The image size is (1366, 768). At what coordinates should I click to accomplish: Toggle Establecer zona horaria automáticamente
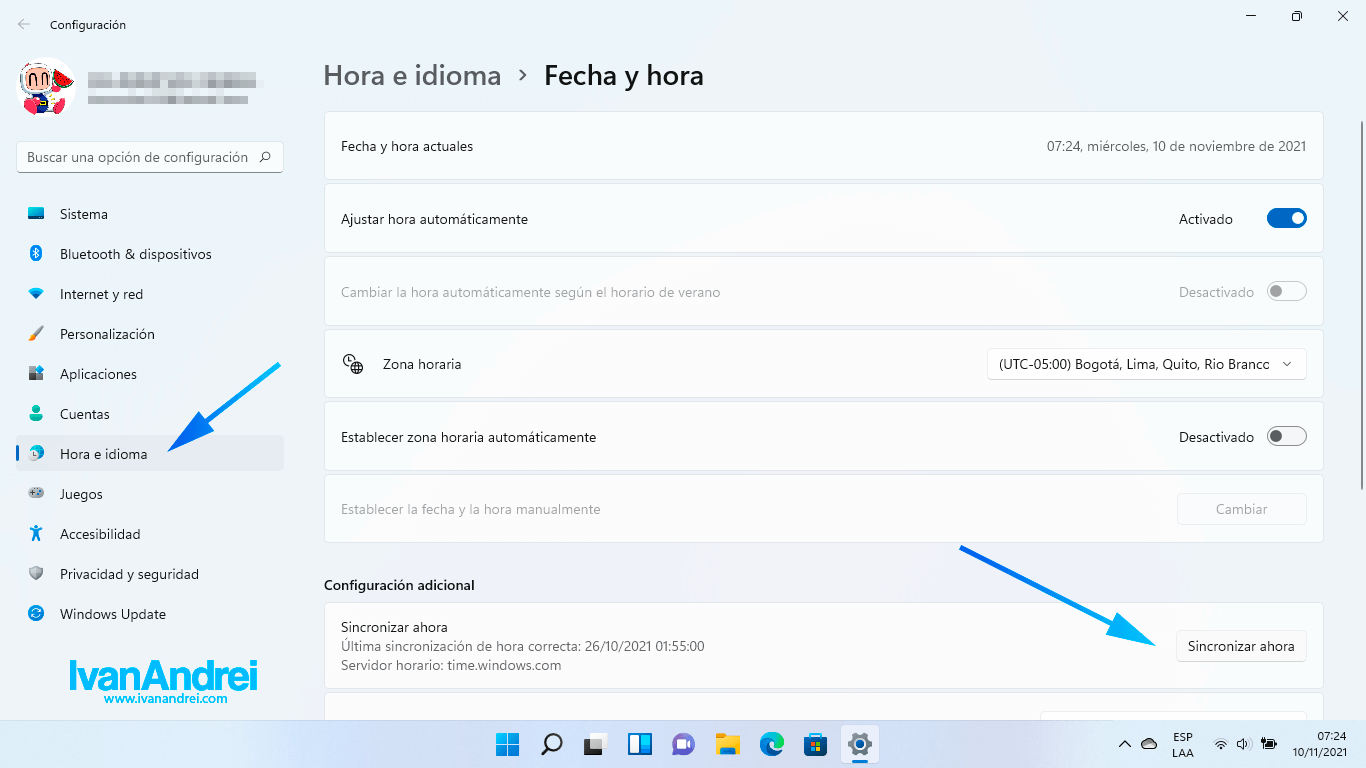coord(1287,436)
